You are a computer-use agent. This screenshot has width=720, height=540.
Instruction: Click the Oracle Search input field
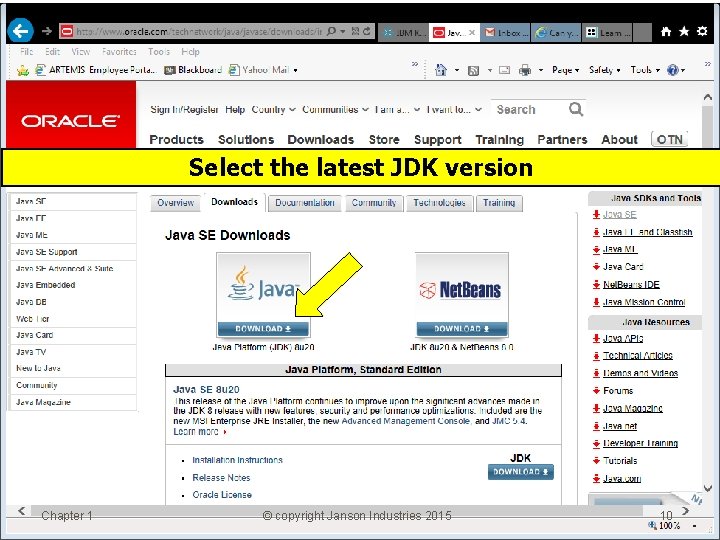[x=530, y=109]
